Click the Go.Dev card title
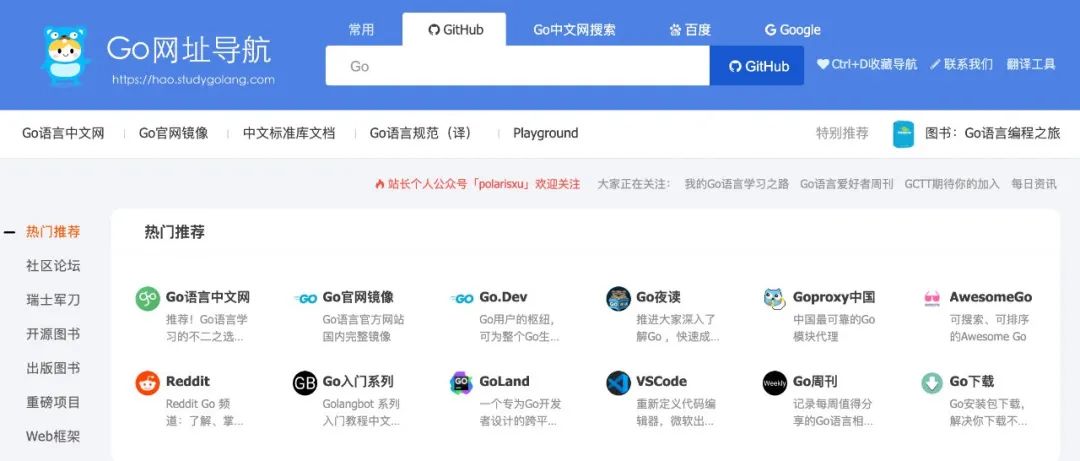This screenshot has width=1080, height=461. tap(503, 297)
